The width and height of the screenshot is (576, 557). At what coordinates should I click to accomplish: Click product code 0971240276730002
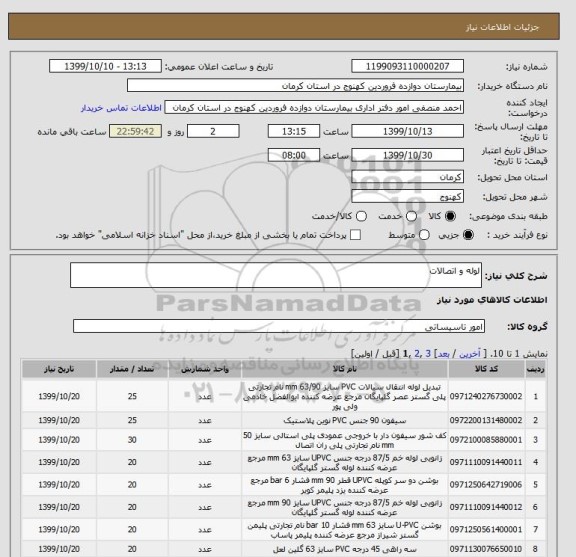(x=486, y=396)
